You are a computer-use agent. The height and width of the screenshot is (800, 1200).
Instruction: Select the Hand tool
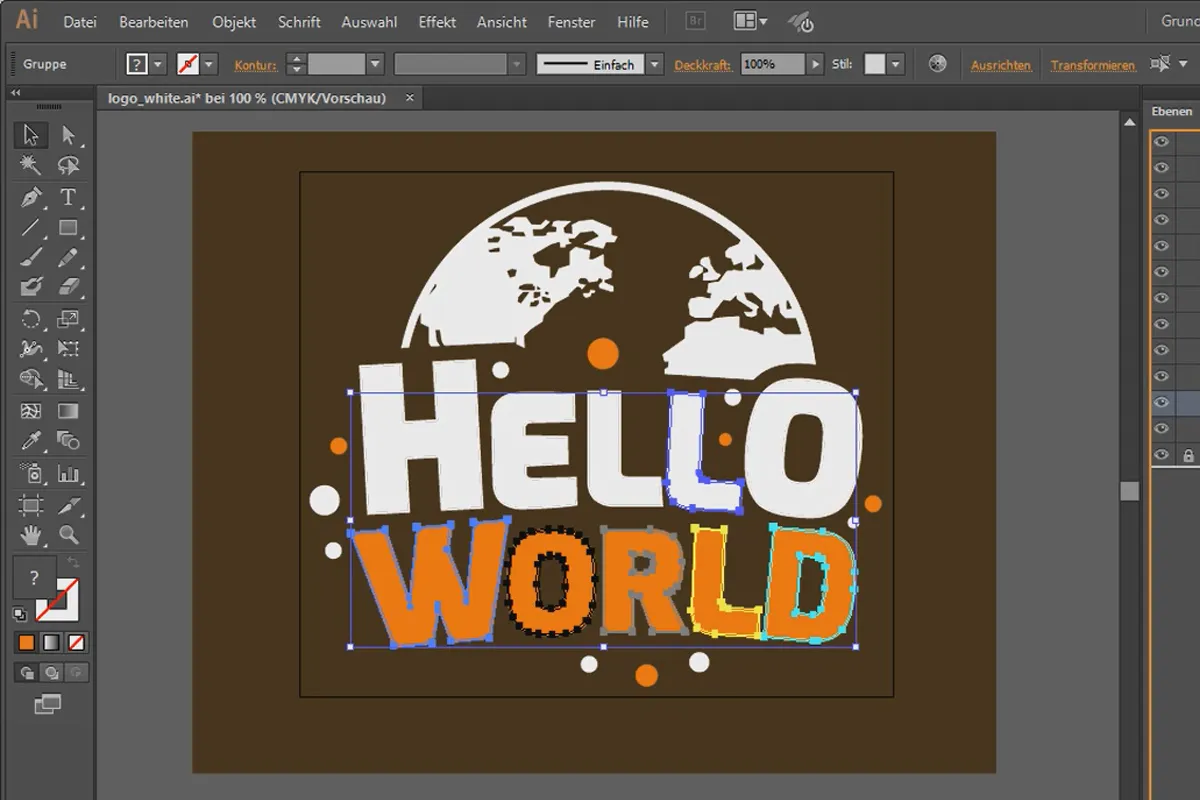point(31,535)
